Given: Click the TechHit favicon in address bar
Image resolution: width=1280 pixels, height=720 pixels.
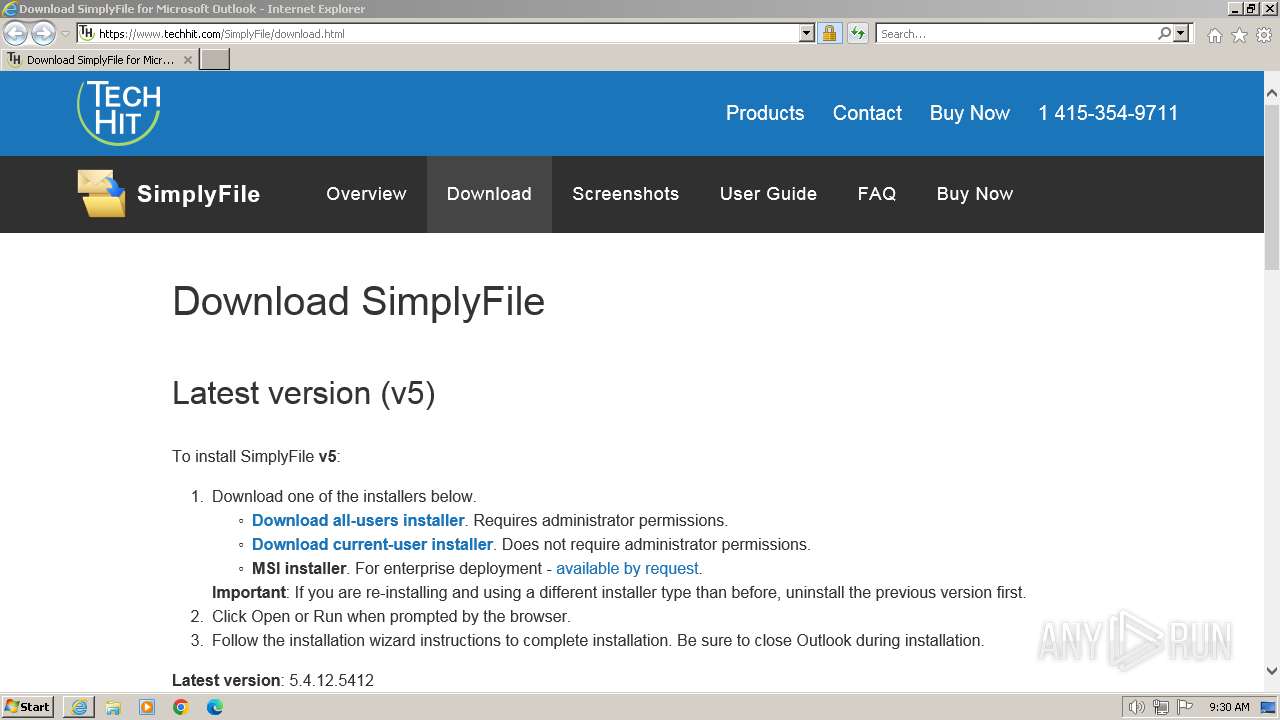Looking at the screenshot, I should (87, 33).
